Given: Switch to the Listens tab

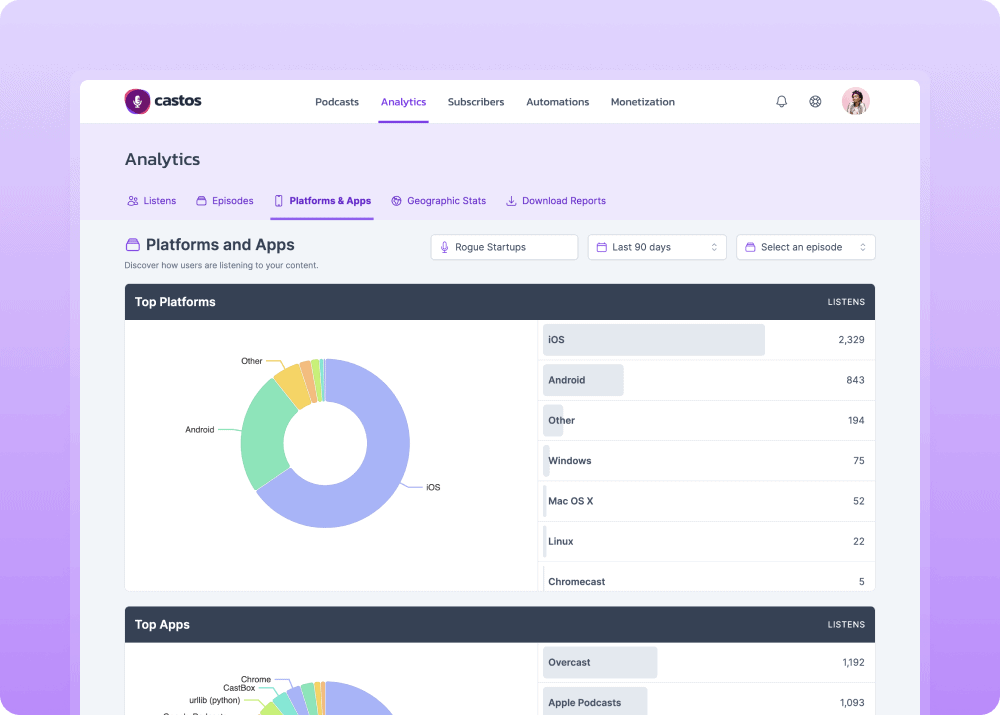Looking at the screenshot, I should [152, 201].
